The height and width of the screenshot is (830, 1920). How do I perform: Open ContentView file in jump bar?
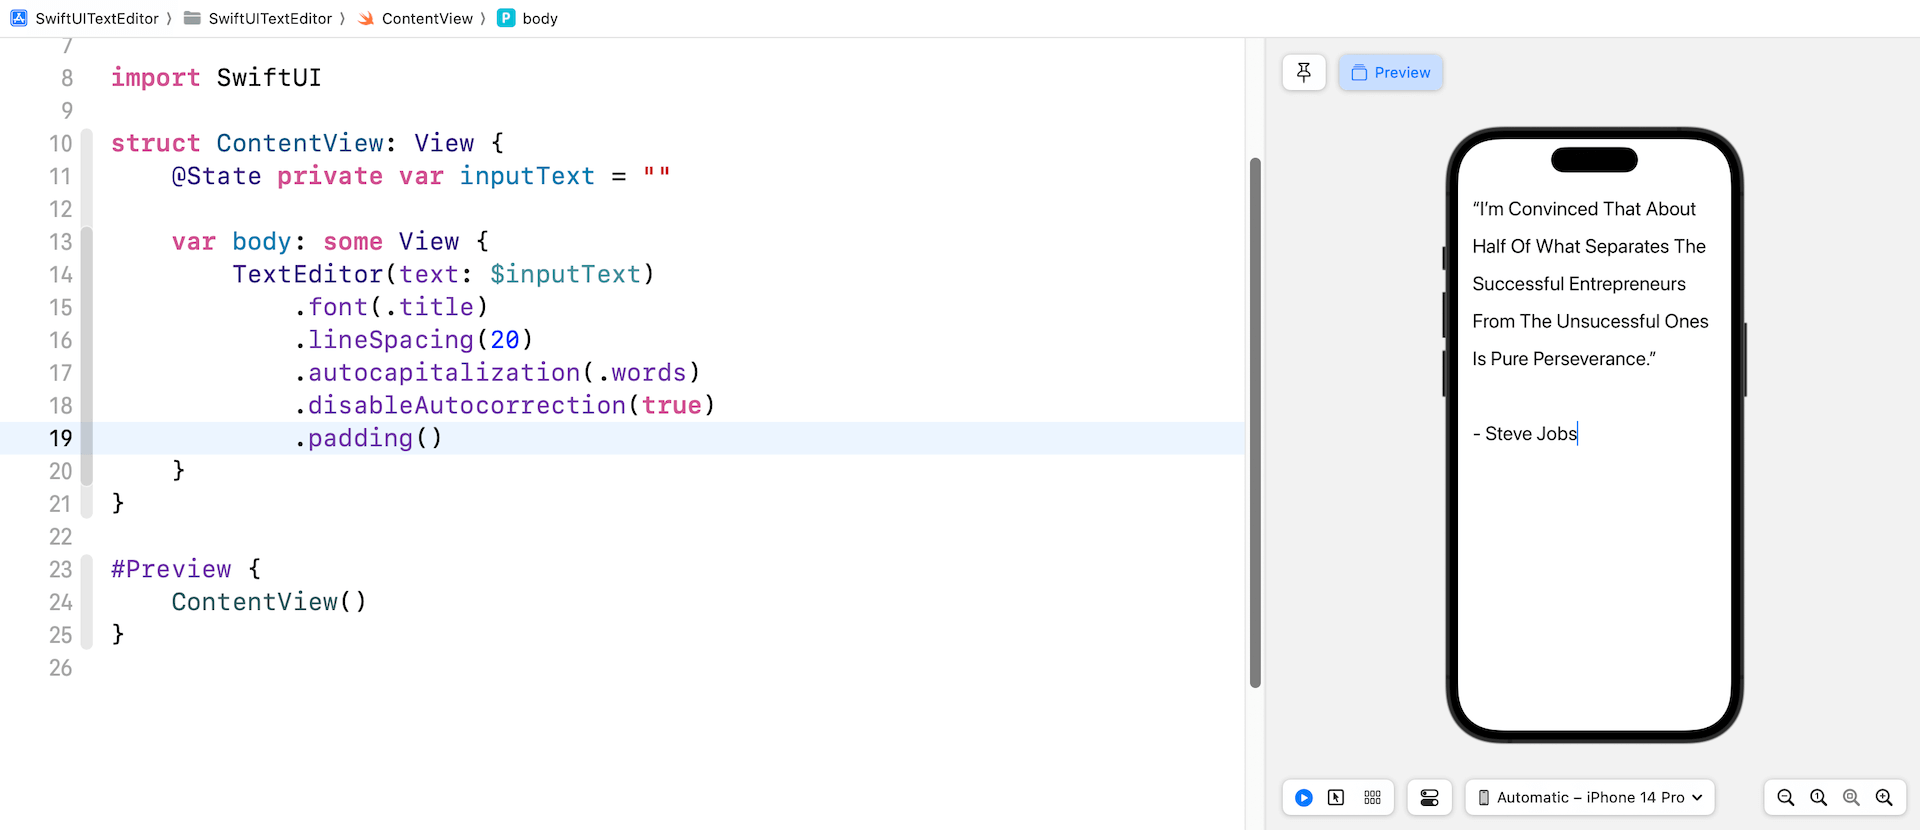(x=427, y=18)
